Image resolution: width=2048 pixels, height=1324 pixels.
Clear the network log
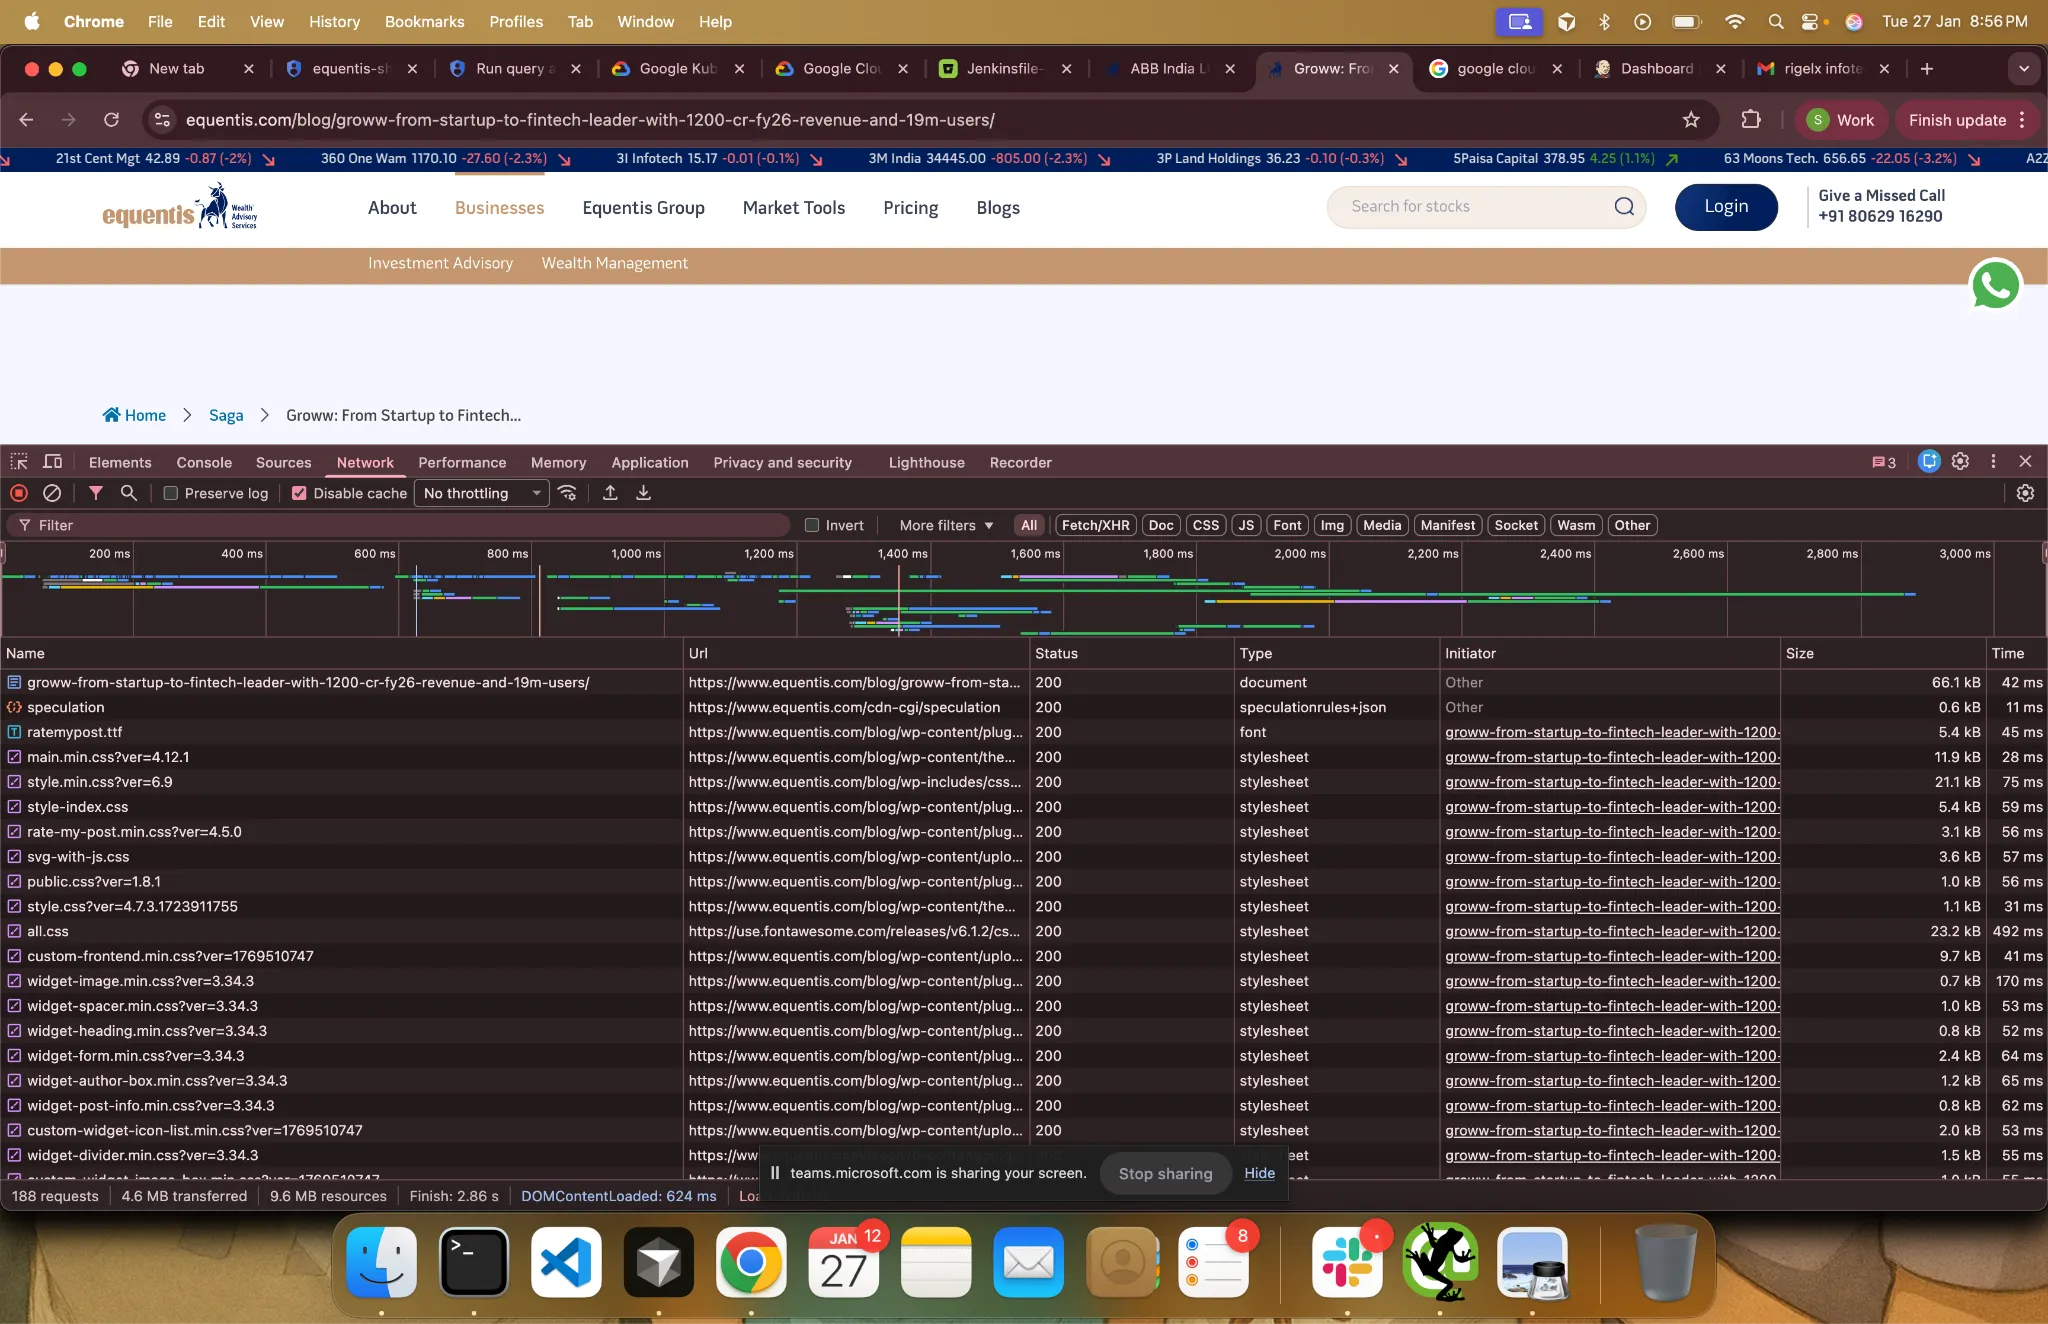(x=52, y=493)
